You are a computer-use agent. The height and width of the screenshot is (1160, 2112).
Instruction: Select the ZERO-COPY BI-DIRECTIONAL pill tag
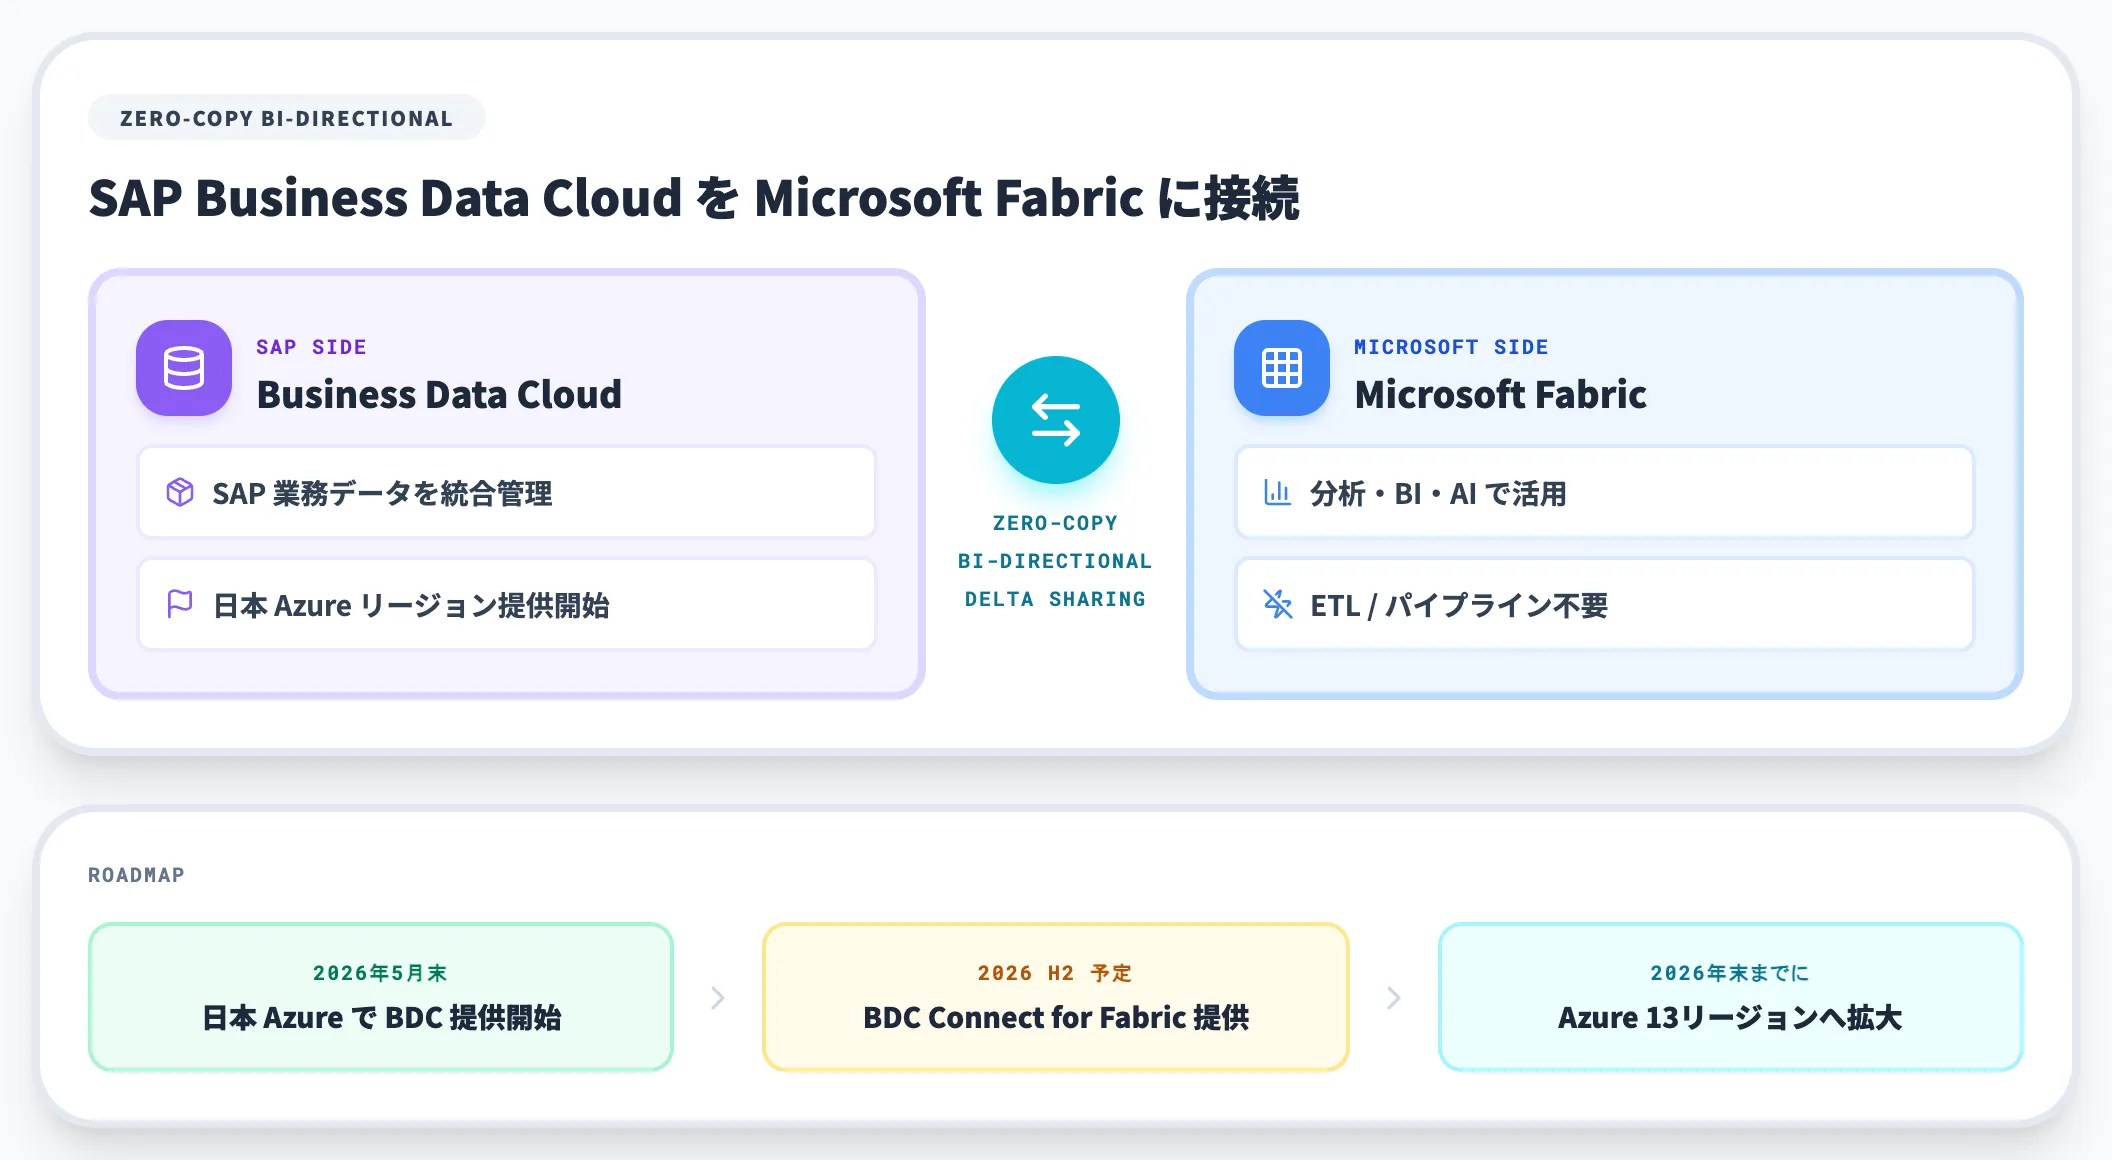[x=287, y=118]
